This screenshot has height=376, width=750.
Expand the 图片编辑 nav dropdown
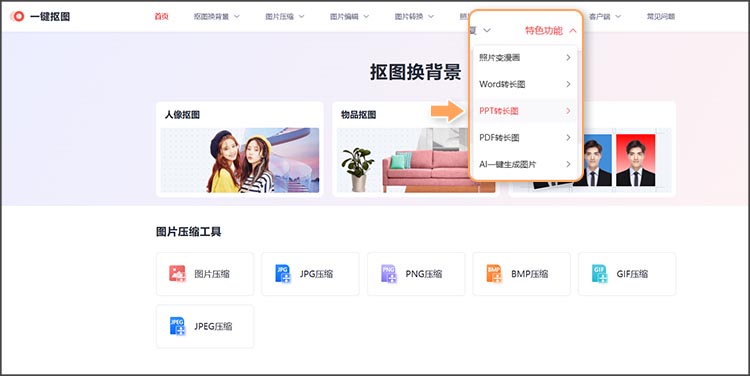click(349, 16)
